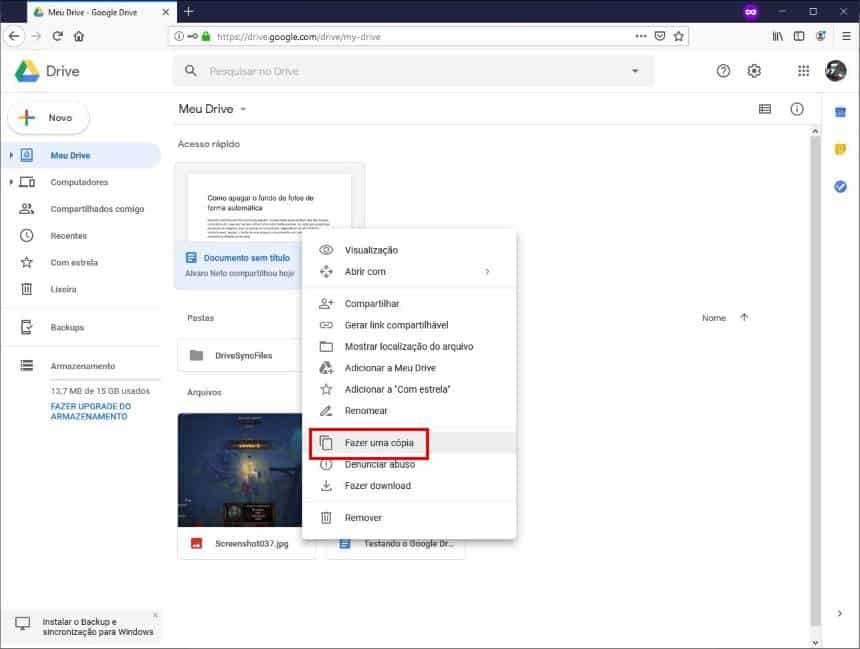Open Armazenamento storage section

tap(81, 366)
